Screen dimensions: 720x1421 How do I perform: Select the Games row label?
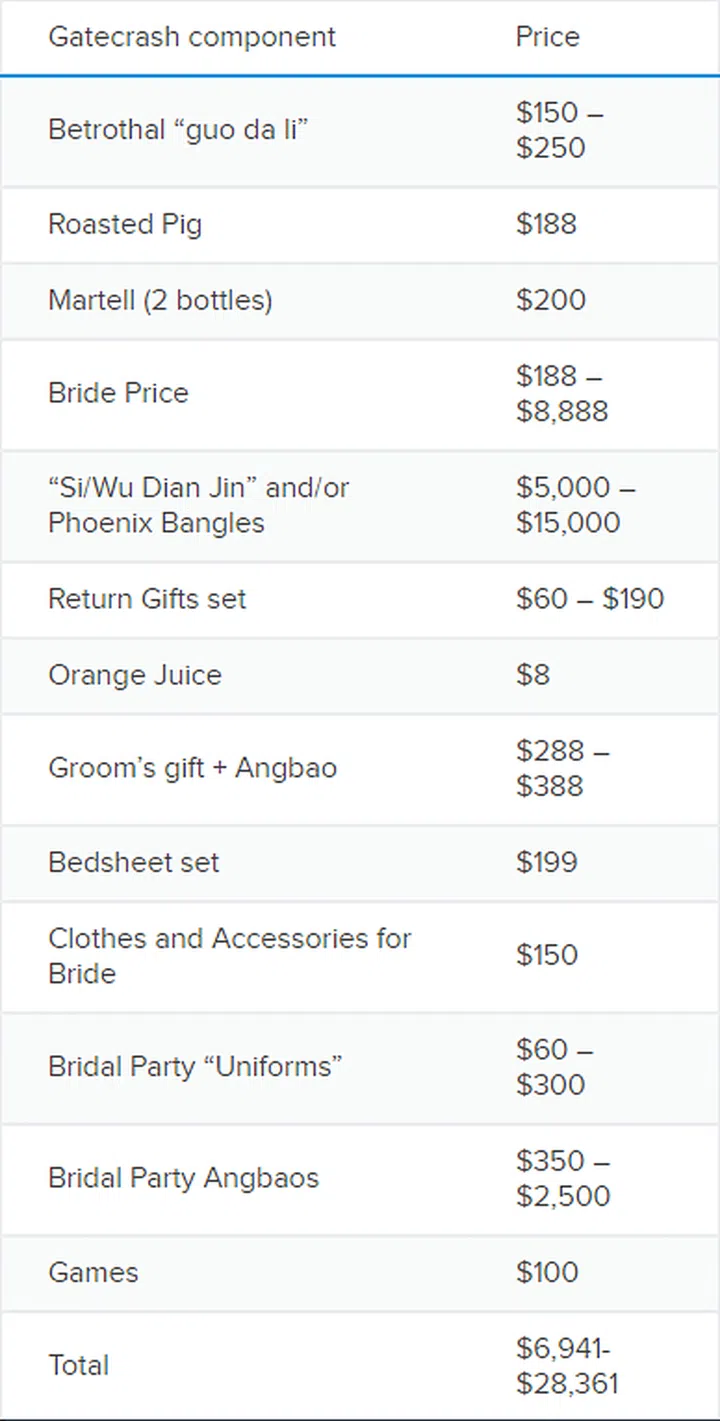point(93,1272)
